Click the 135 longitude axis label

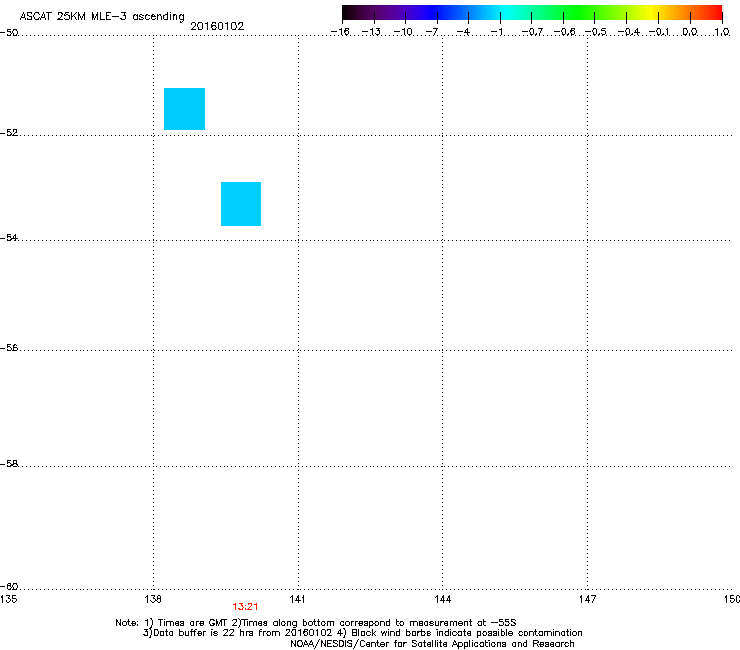[x=8, y=599]
